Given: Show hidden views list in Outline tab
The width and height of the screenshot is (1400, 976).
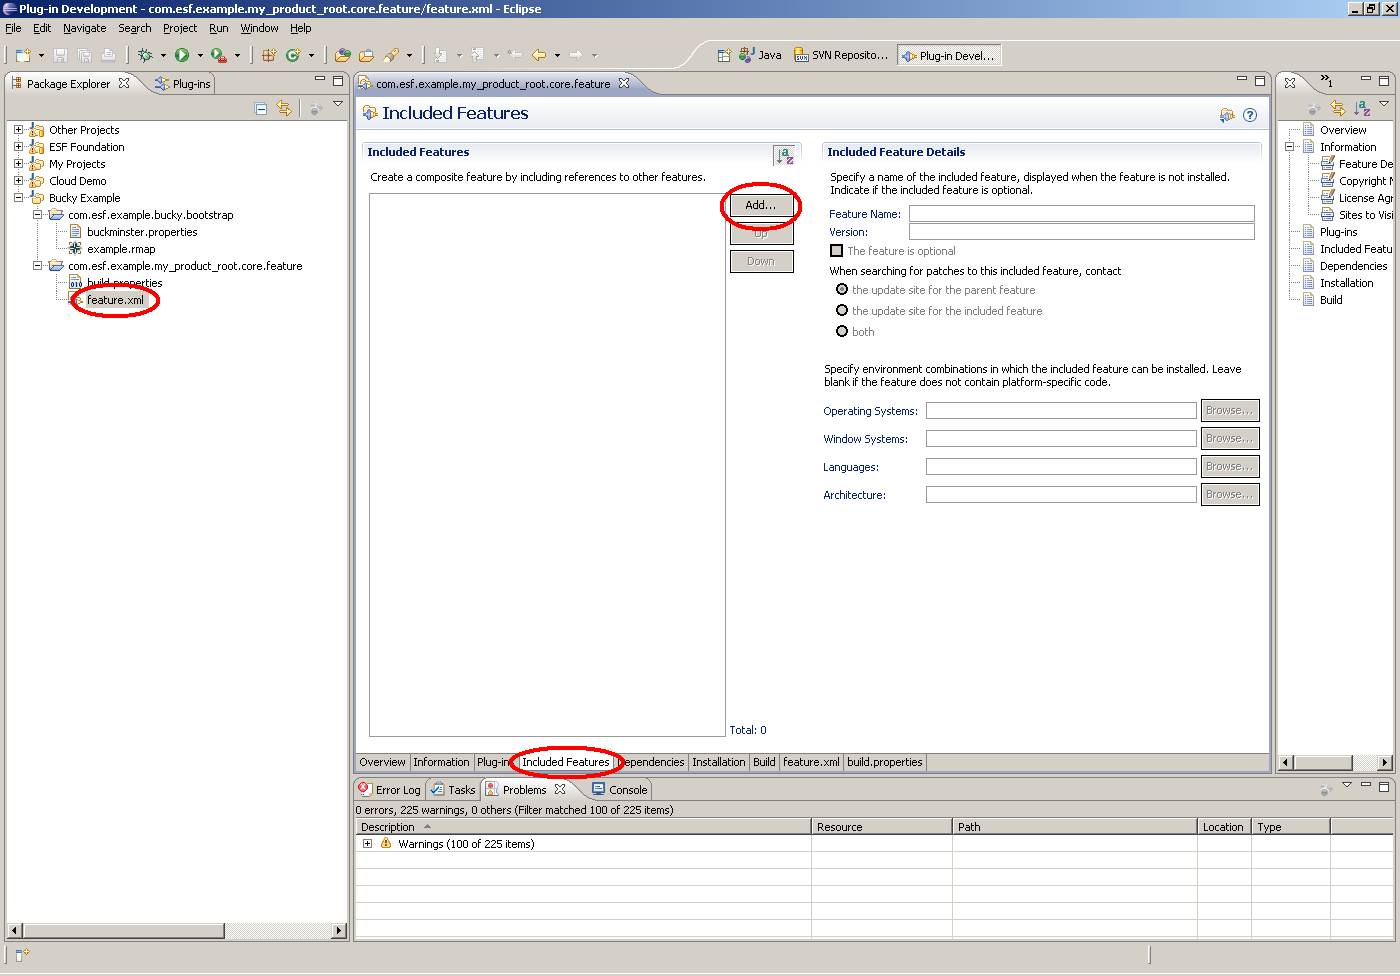Looking at the screenshot, I should click(1326, 80).
